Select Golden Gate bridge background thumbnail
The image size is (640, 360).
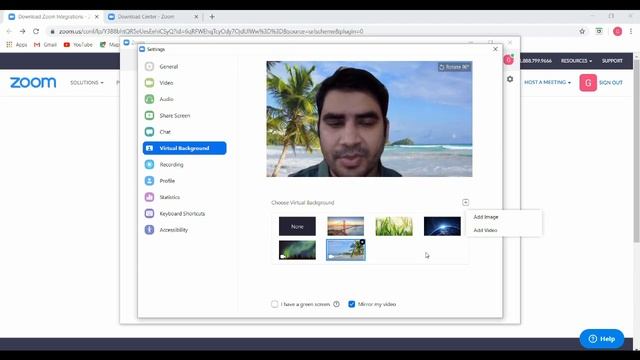pos(345,226)
